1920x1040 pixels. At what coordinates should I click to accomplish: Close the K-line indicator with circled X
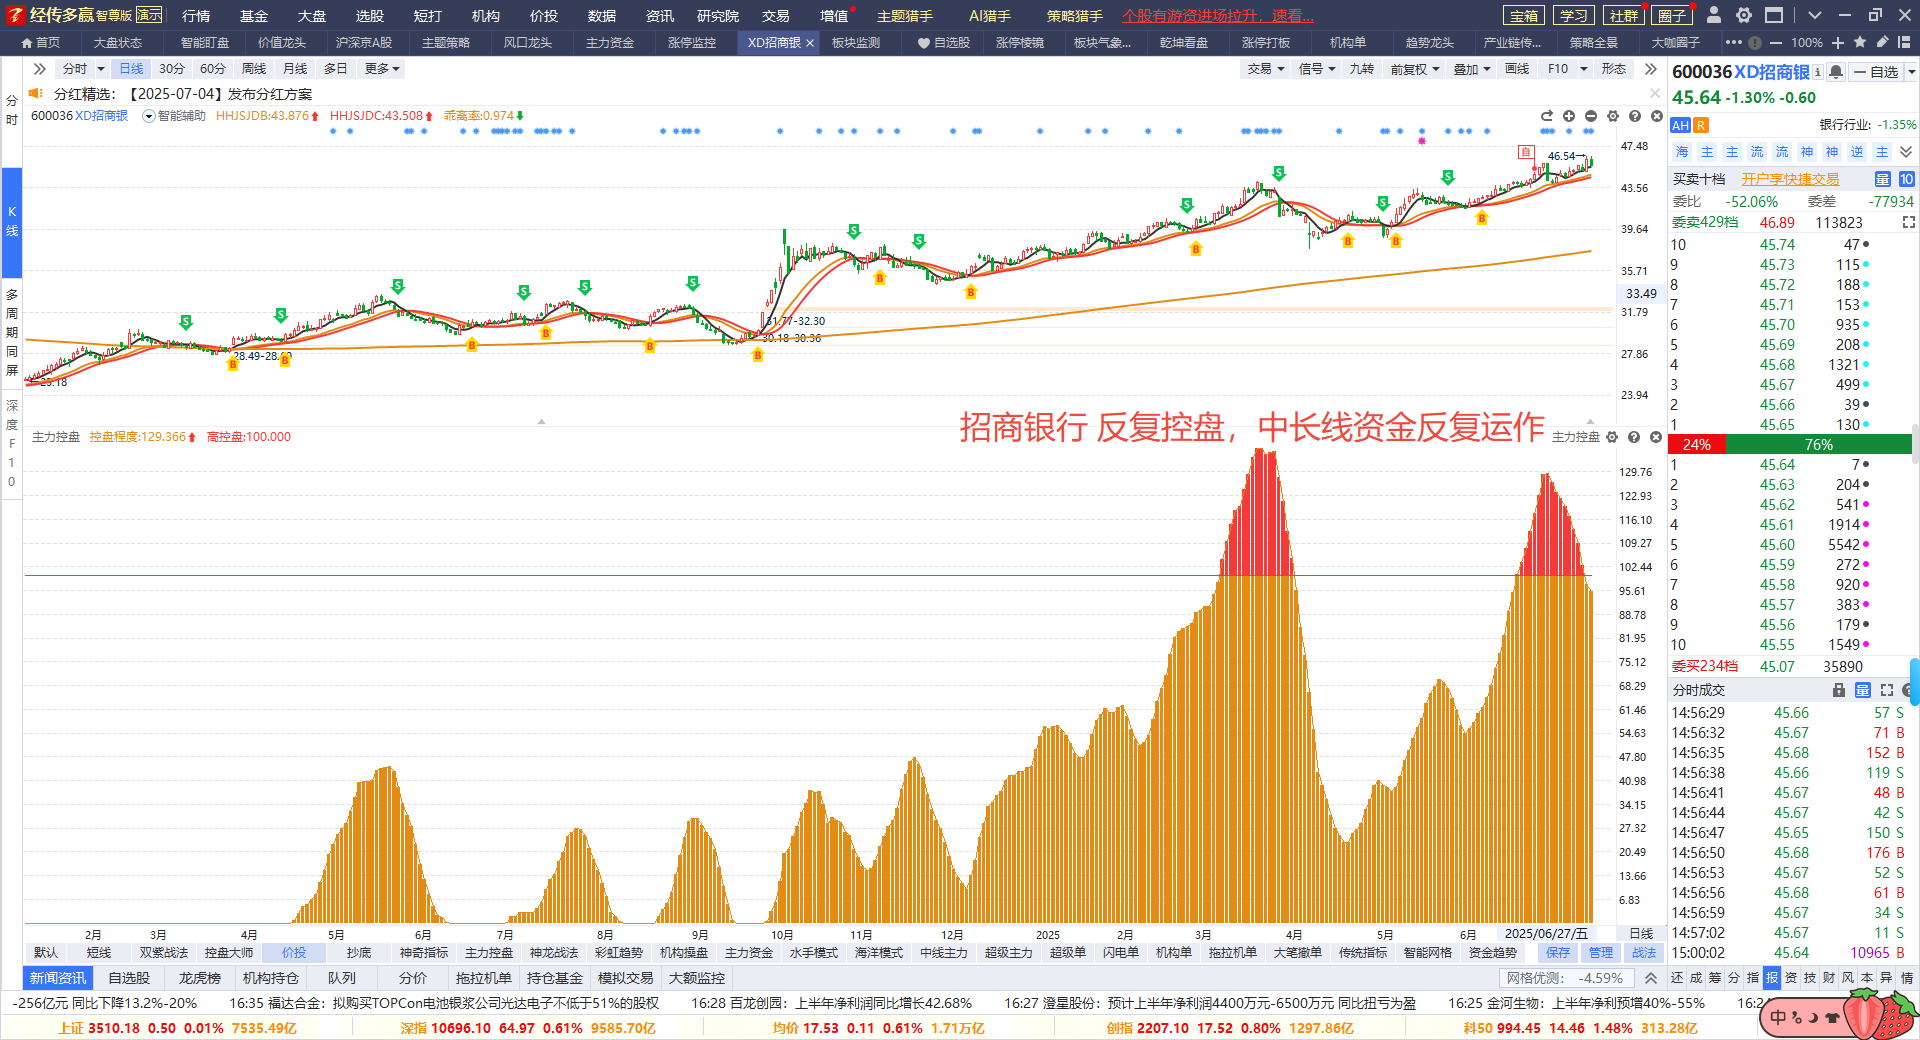[1656, 116]
